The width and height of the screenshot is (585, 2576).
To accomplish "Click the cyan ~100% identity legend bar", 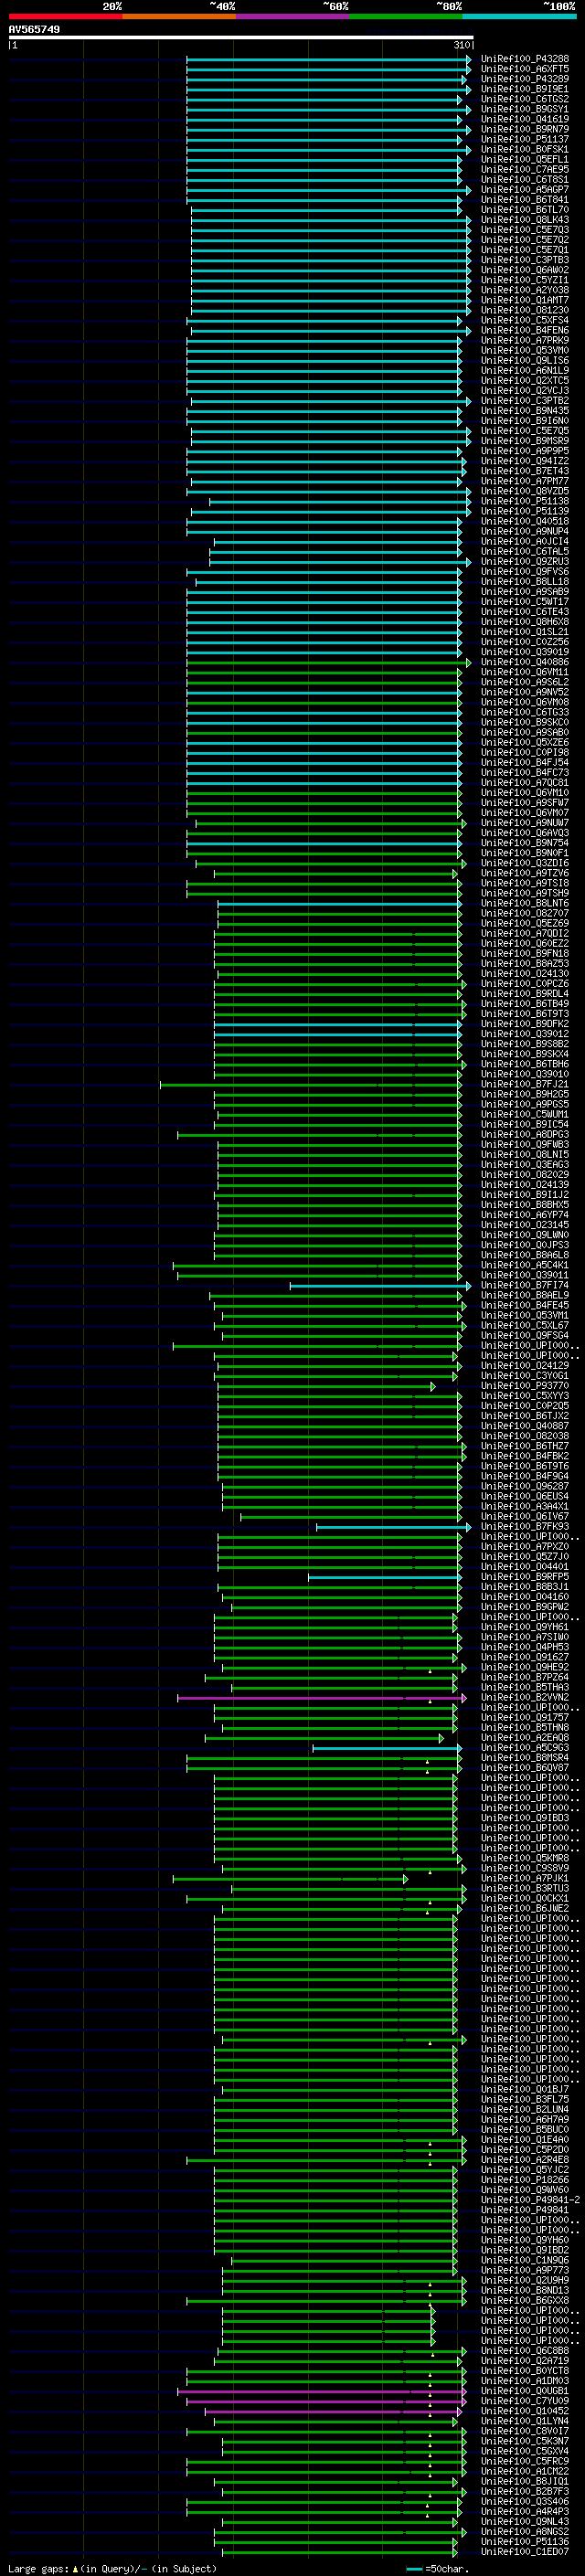I will click(x=519, y=16).
